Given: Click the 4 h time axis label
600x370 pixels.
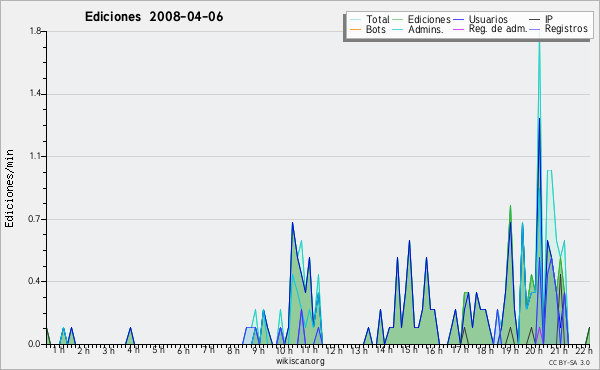Looking at the screenshot, I should coord(133,350).
